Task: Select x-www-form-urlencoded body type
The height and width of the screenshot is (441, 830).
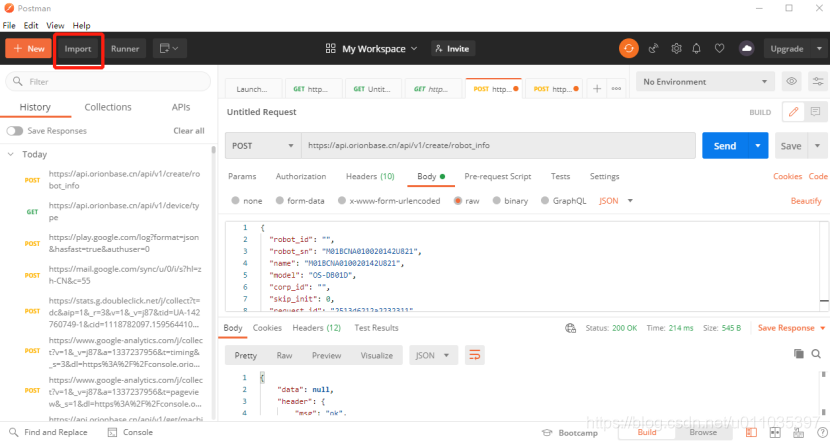Action: click(342, 201)
